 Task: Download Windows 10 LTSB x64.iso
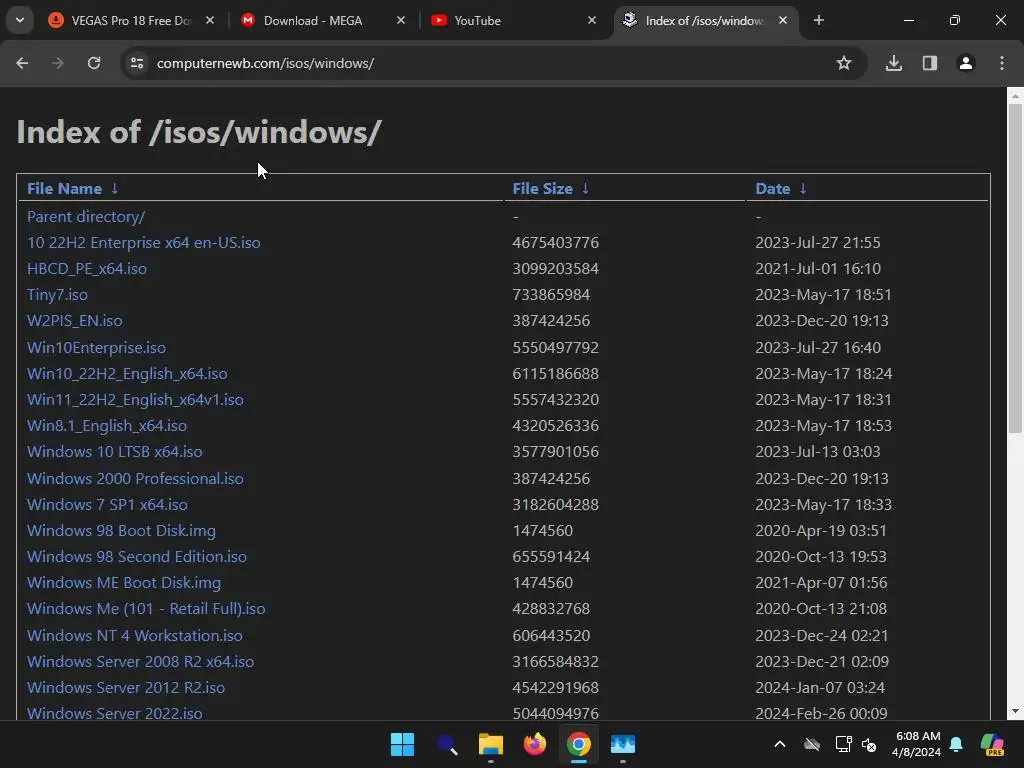pyautogui.click(x=114, y=452)
